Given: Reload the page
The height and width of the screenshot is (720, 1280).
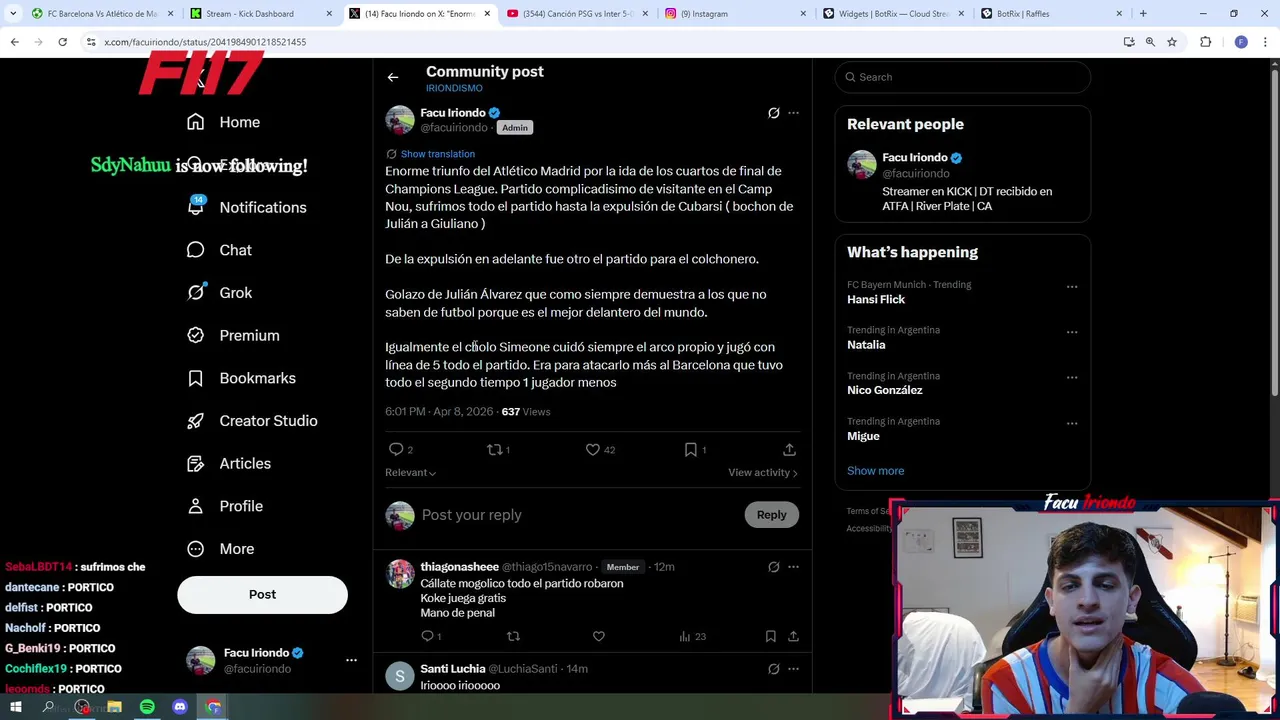Looking at the screenshot, I should point(62,42).
